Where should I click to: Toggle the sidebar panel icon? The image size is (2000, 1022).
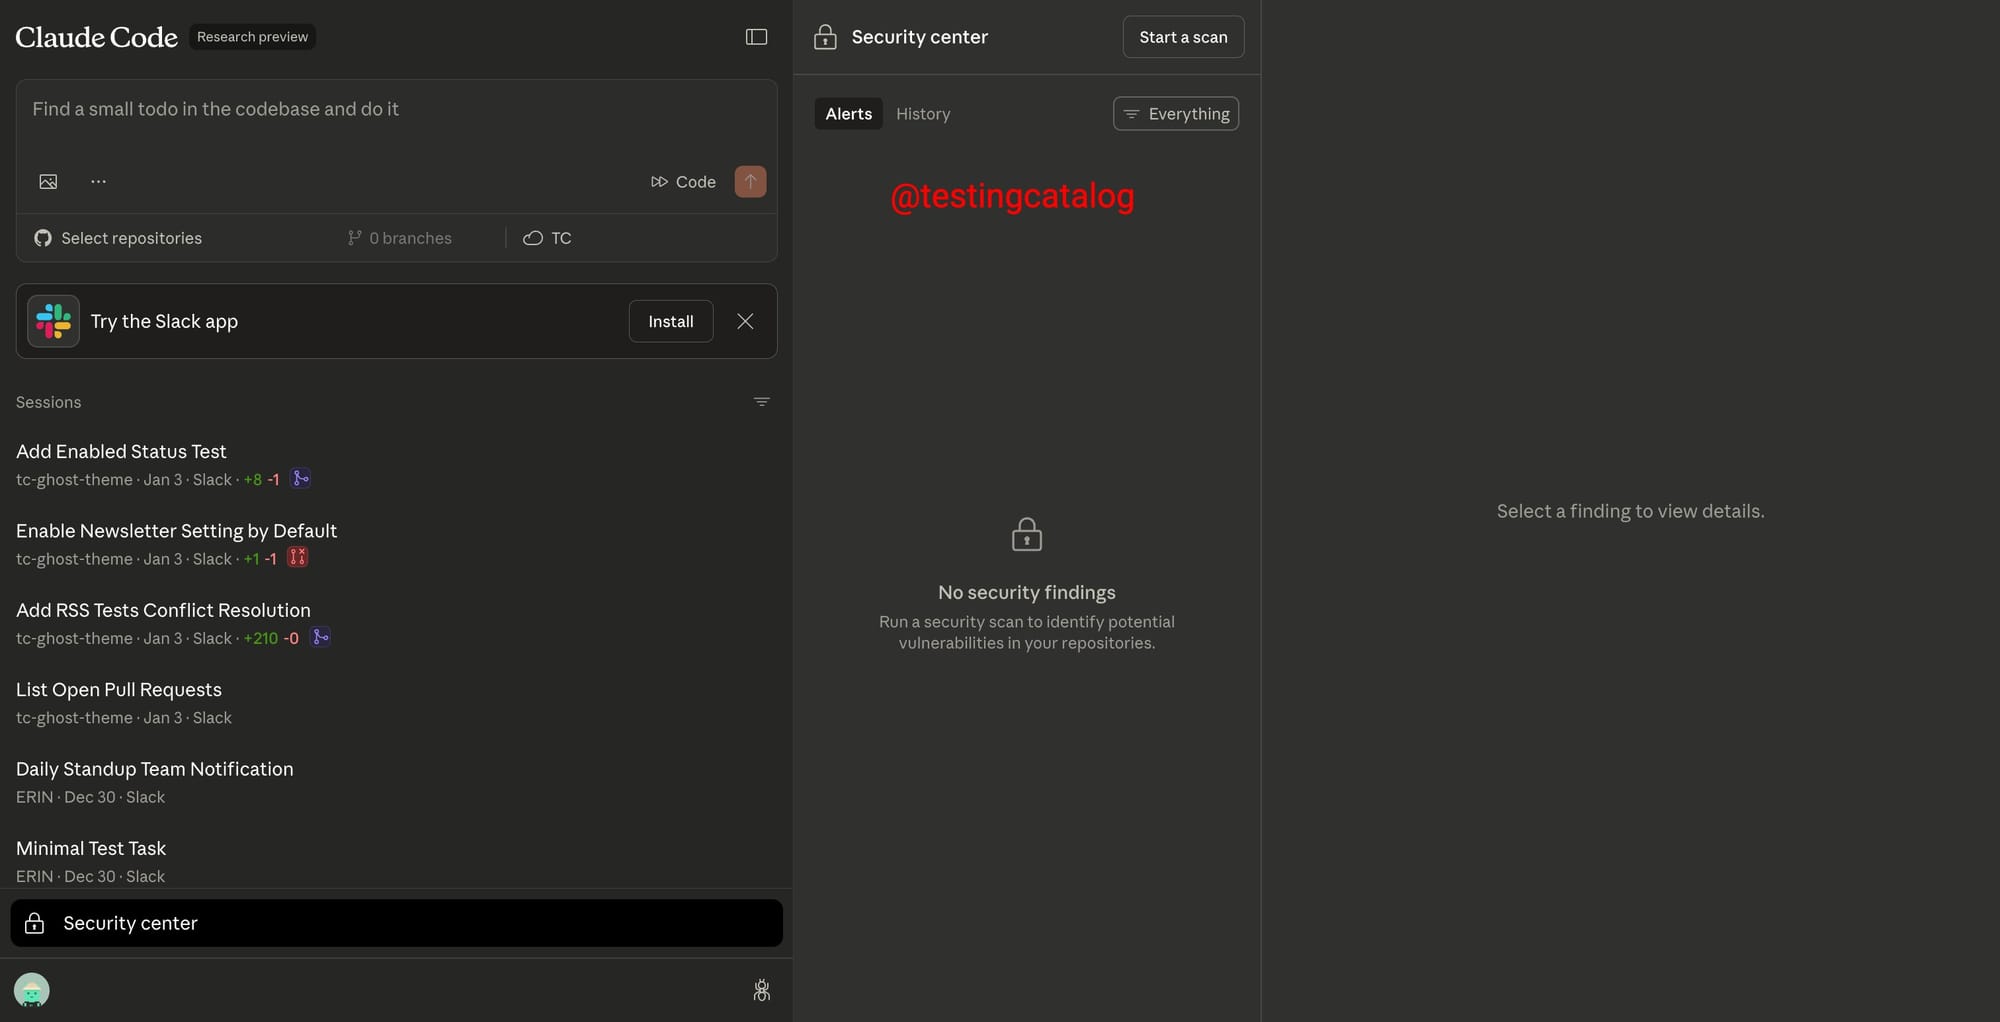click(756, 37)
